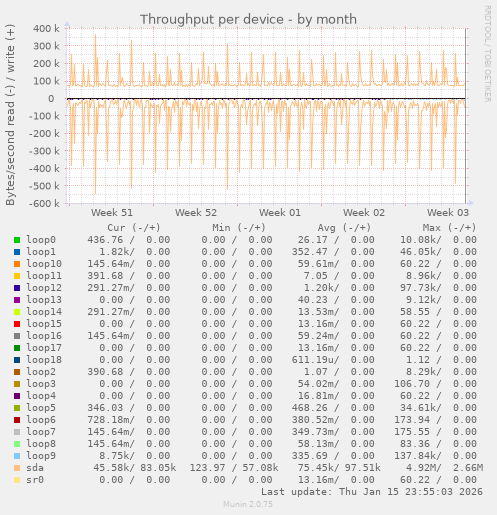
Task: Select the loop9 legend label
Action: (x=41, y=456)
